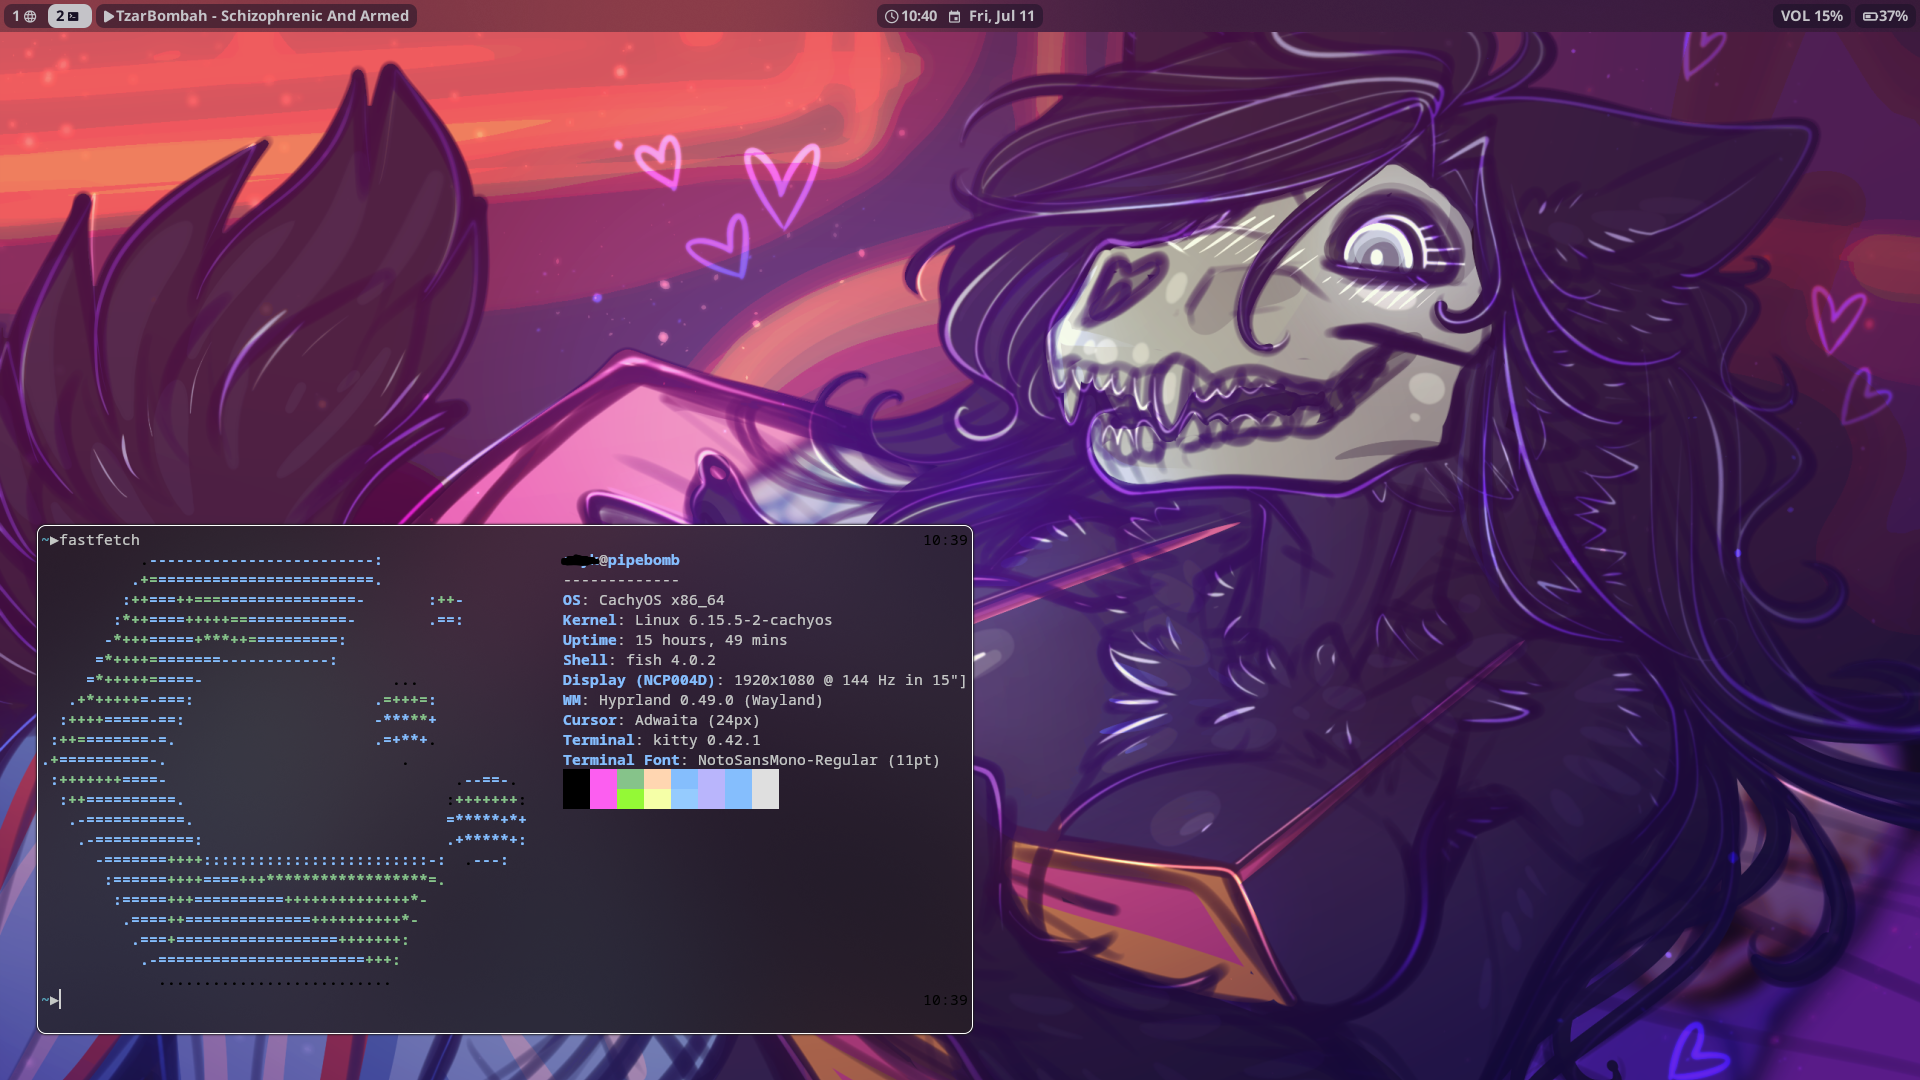The width and height of the screenshot is (1920, 1080).
Task: Click the Uptime: 15 hours, 49 mins line
Action: pyautogui.click(x=674, y=640)
